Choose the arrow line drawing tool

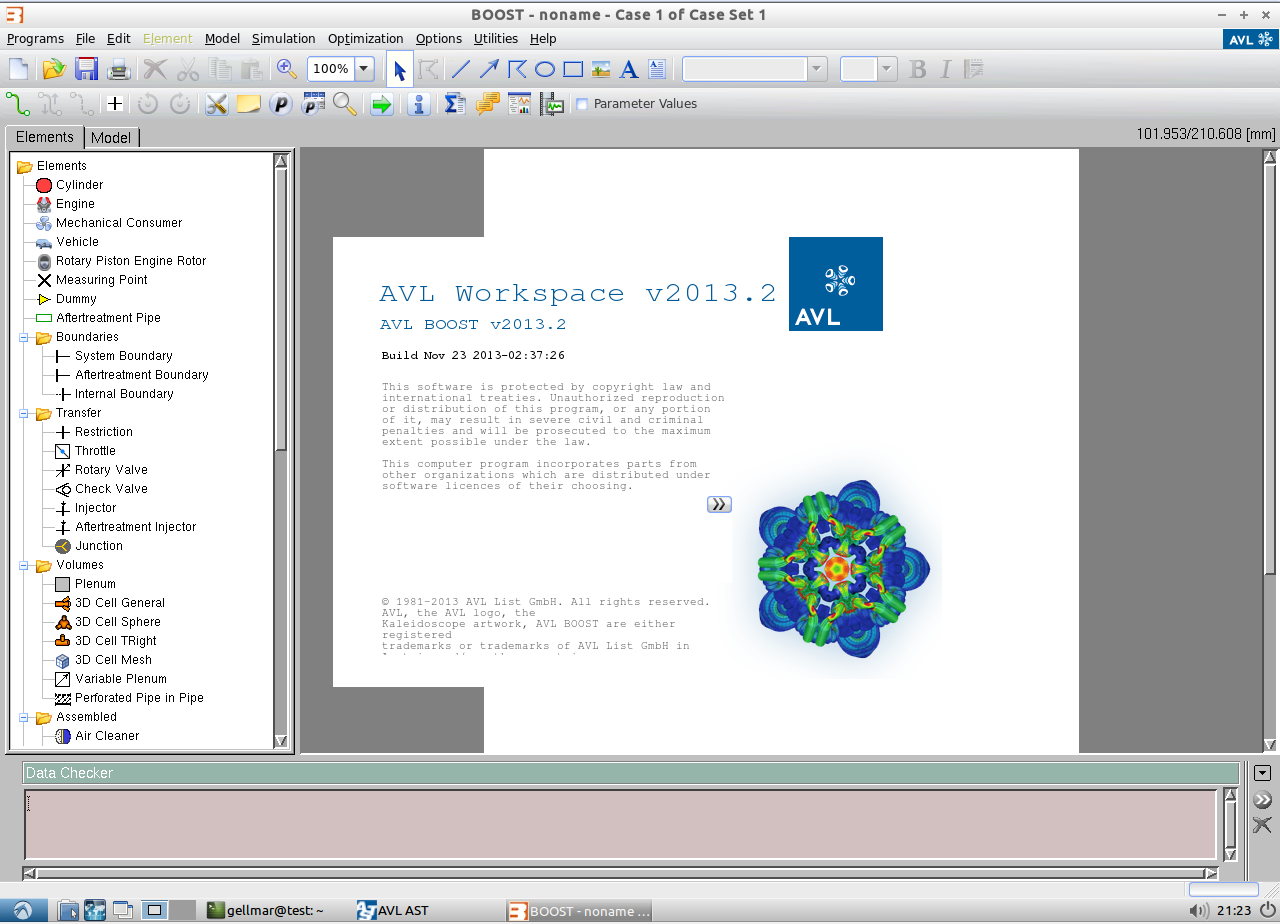point(489,69)
